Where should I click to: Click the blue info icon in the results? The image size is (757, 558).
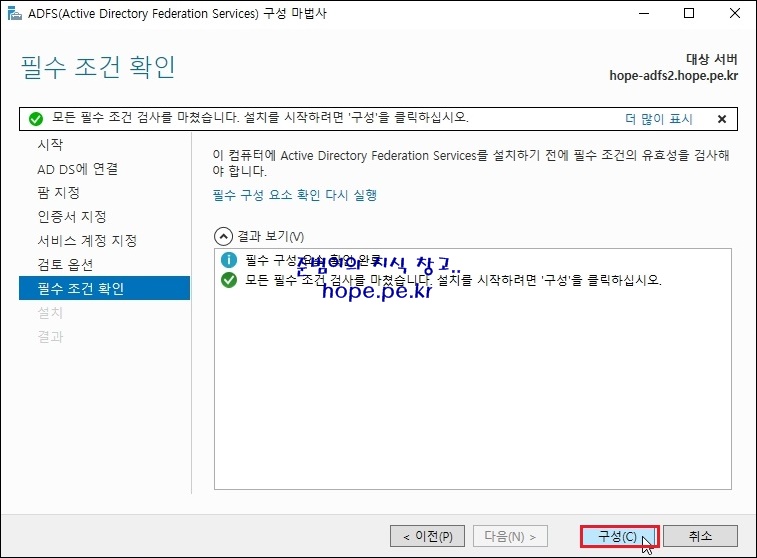tap(229, 260)
